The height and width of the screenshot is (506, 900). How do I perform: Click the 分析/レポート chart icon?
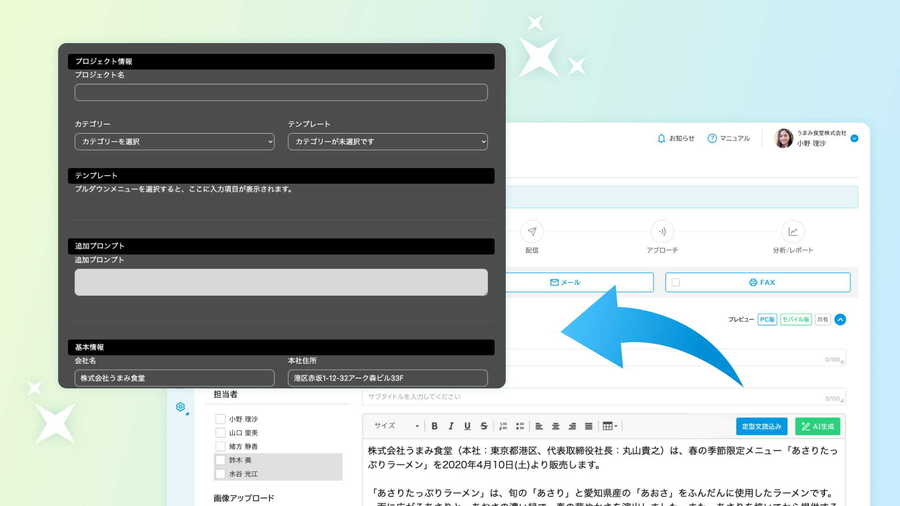[792, 230]
